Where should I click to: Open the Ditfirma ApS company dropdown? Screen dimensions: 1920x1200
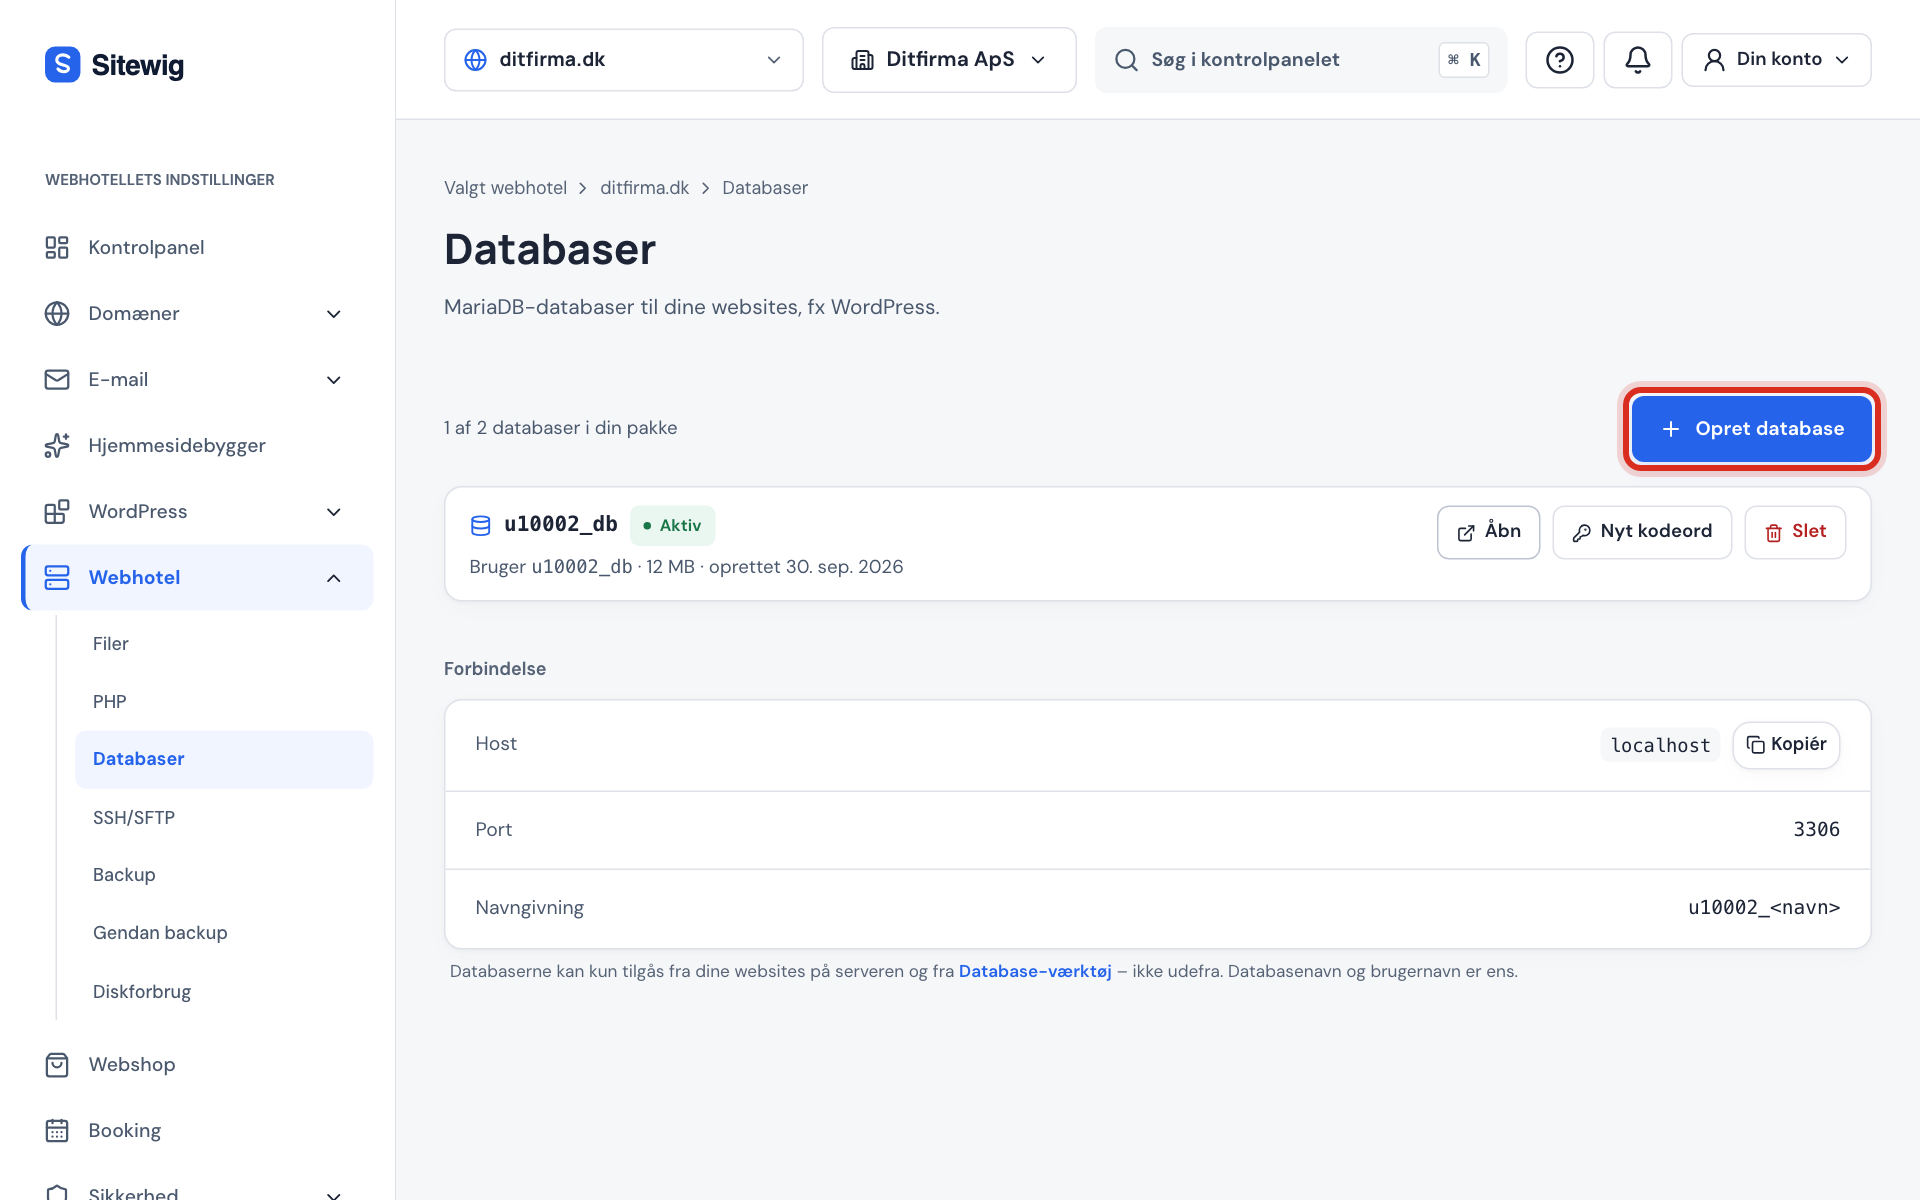pyautogui.click(x=948, y=60)
